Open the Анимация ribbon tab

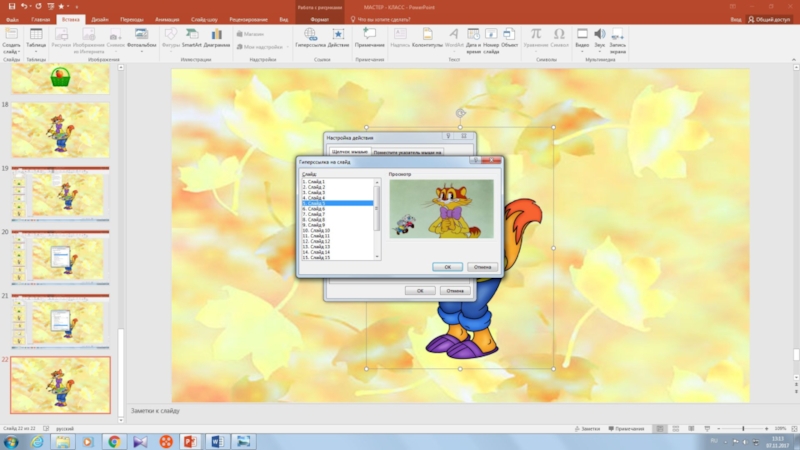pyautogui.click(x=166, y=19)
